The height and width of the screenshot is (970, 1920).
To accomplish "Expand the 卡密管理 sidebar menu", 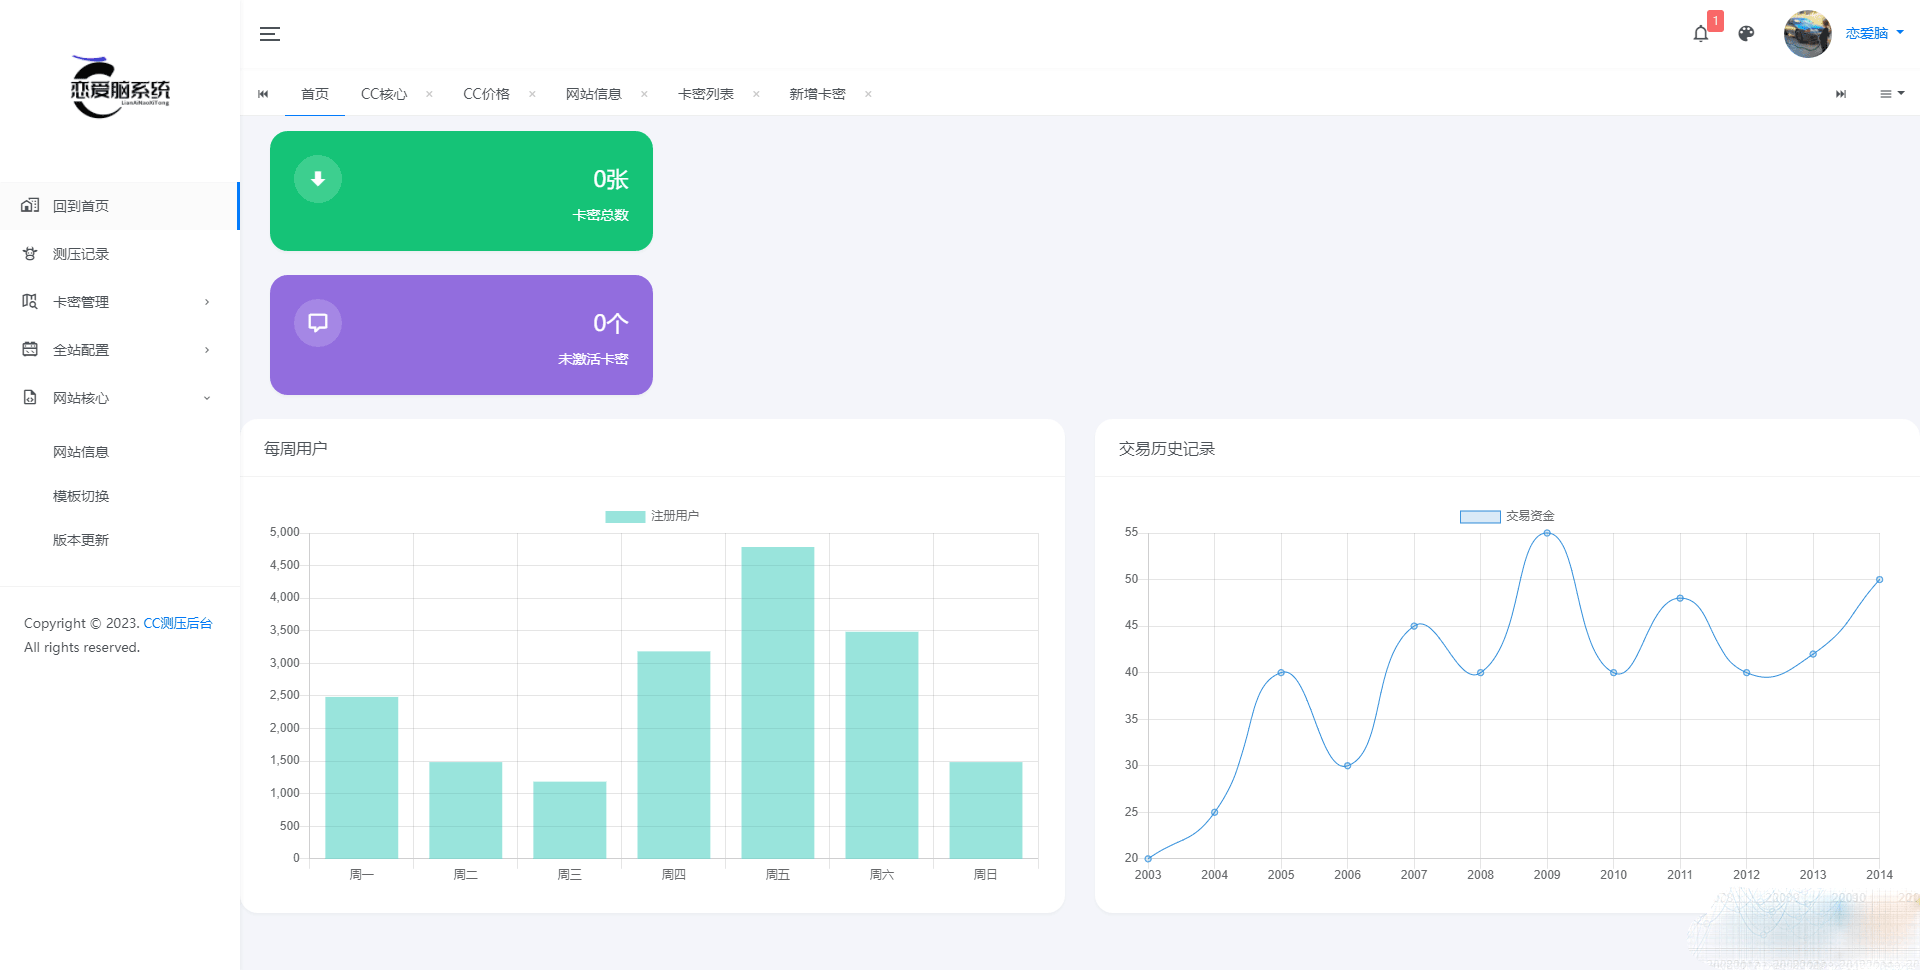I will tap(119, 302).
